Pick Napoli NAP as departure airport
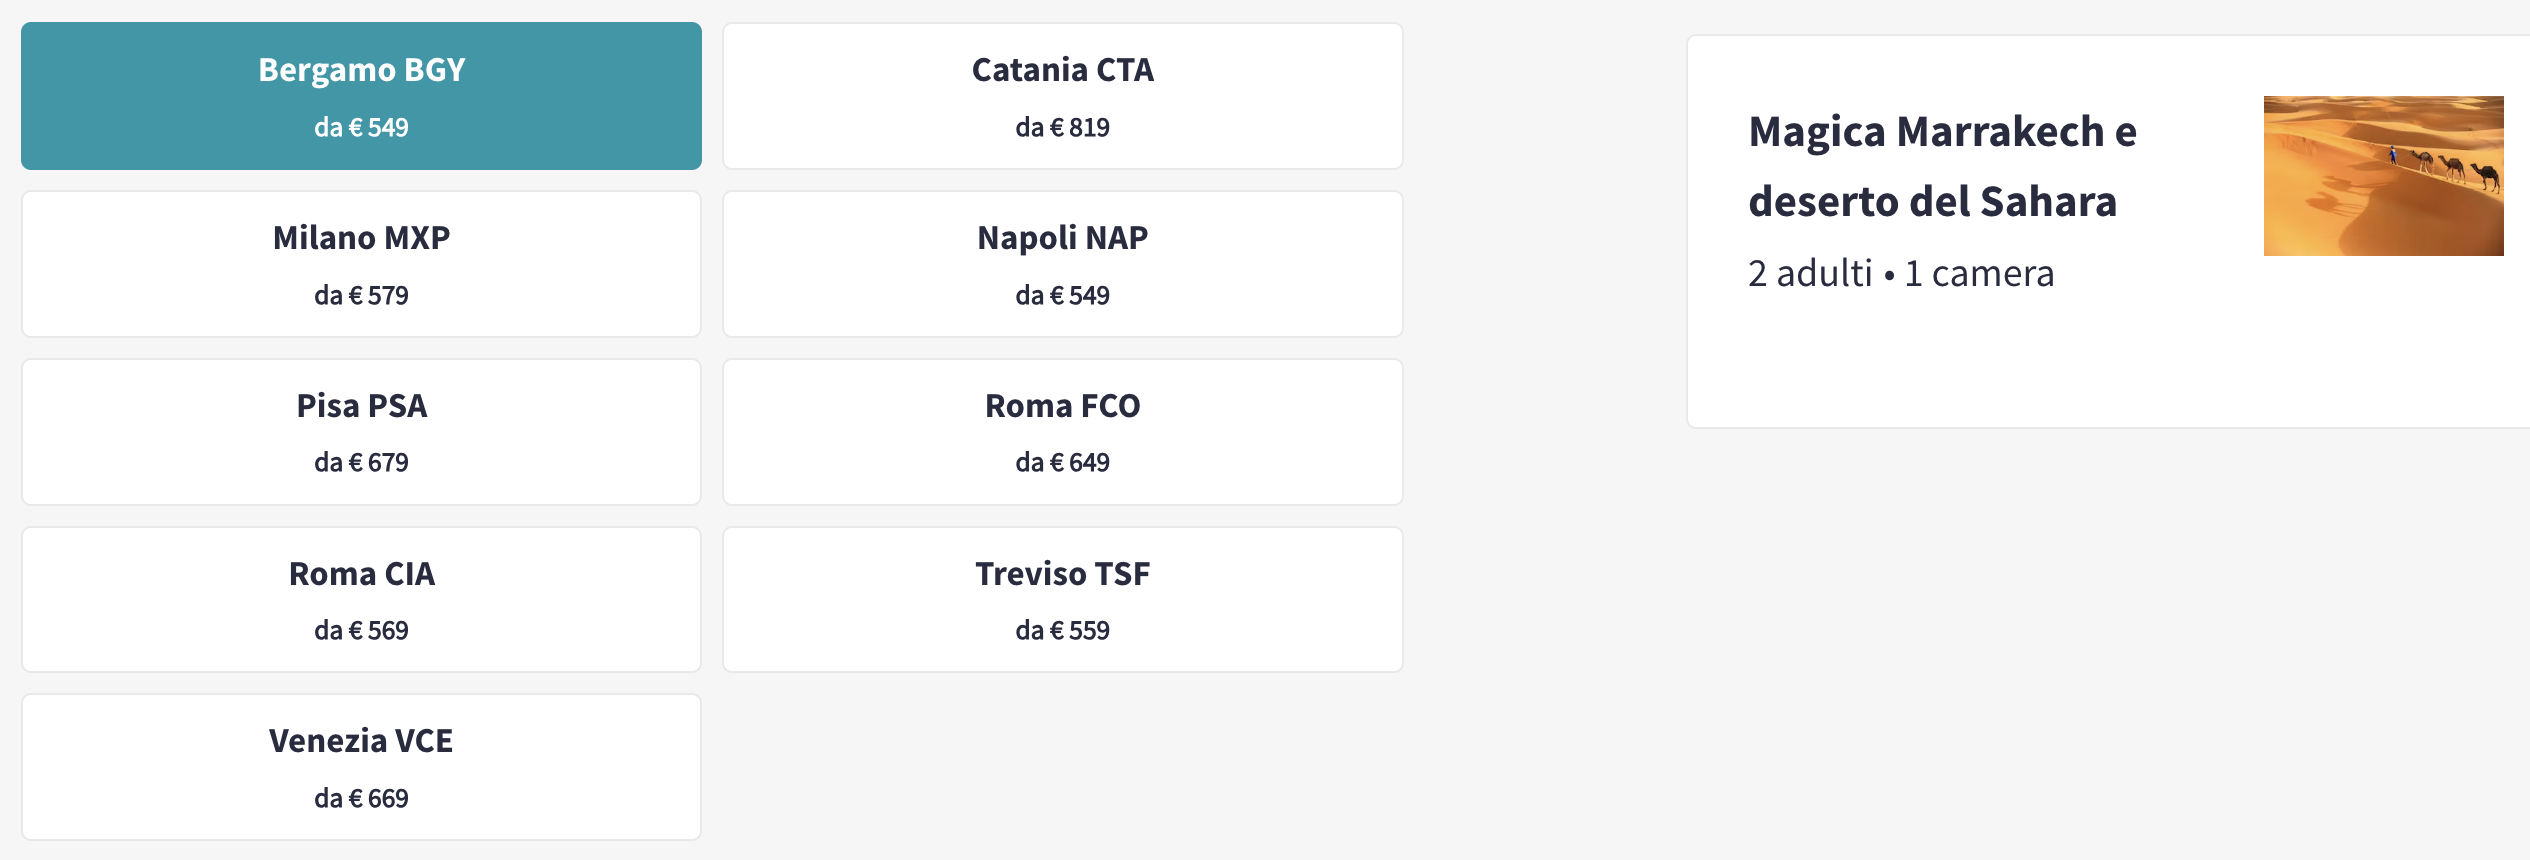 tap(1063, 264)
